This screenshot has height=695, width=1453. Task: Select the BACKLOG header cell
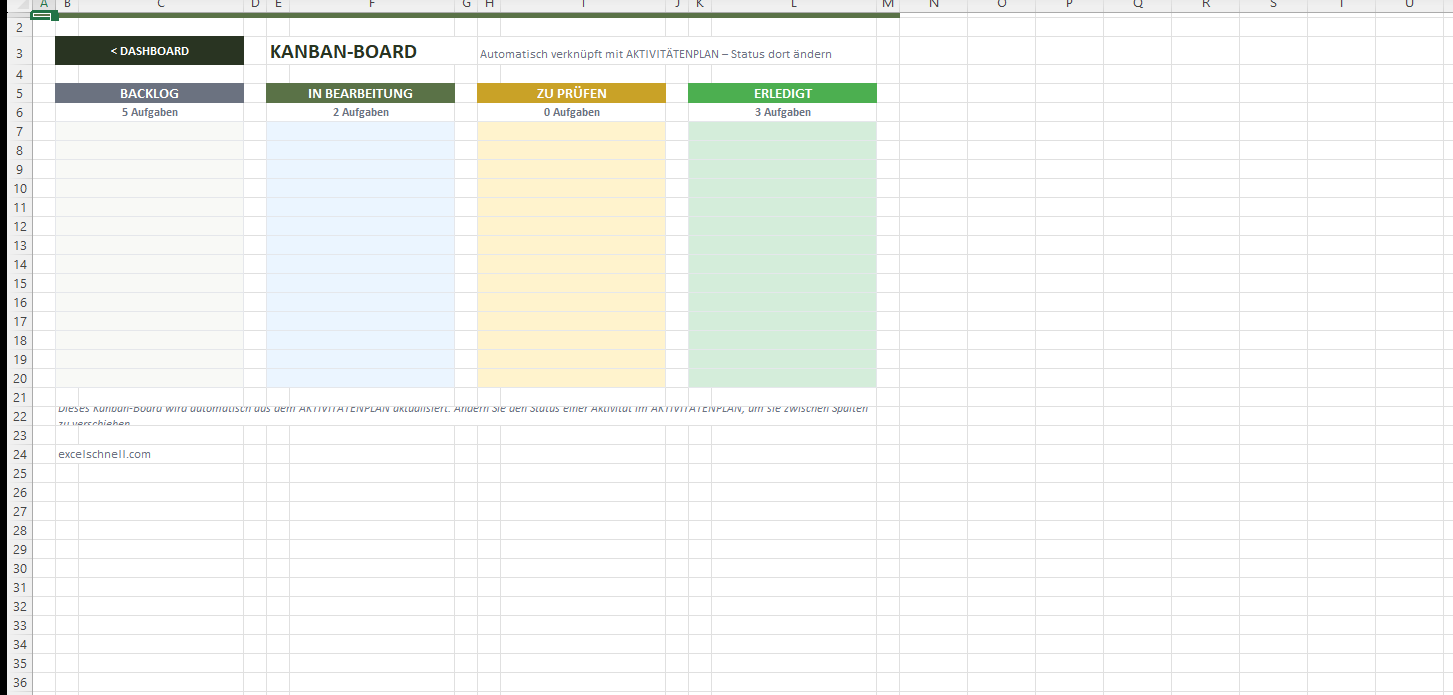[x=149, y=93]
